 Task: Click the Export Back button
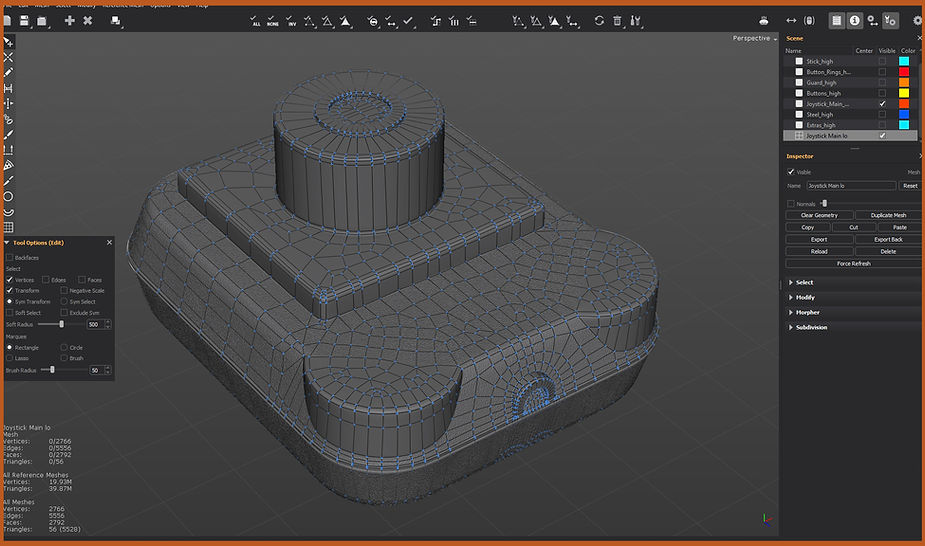coord(888,239)
